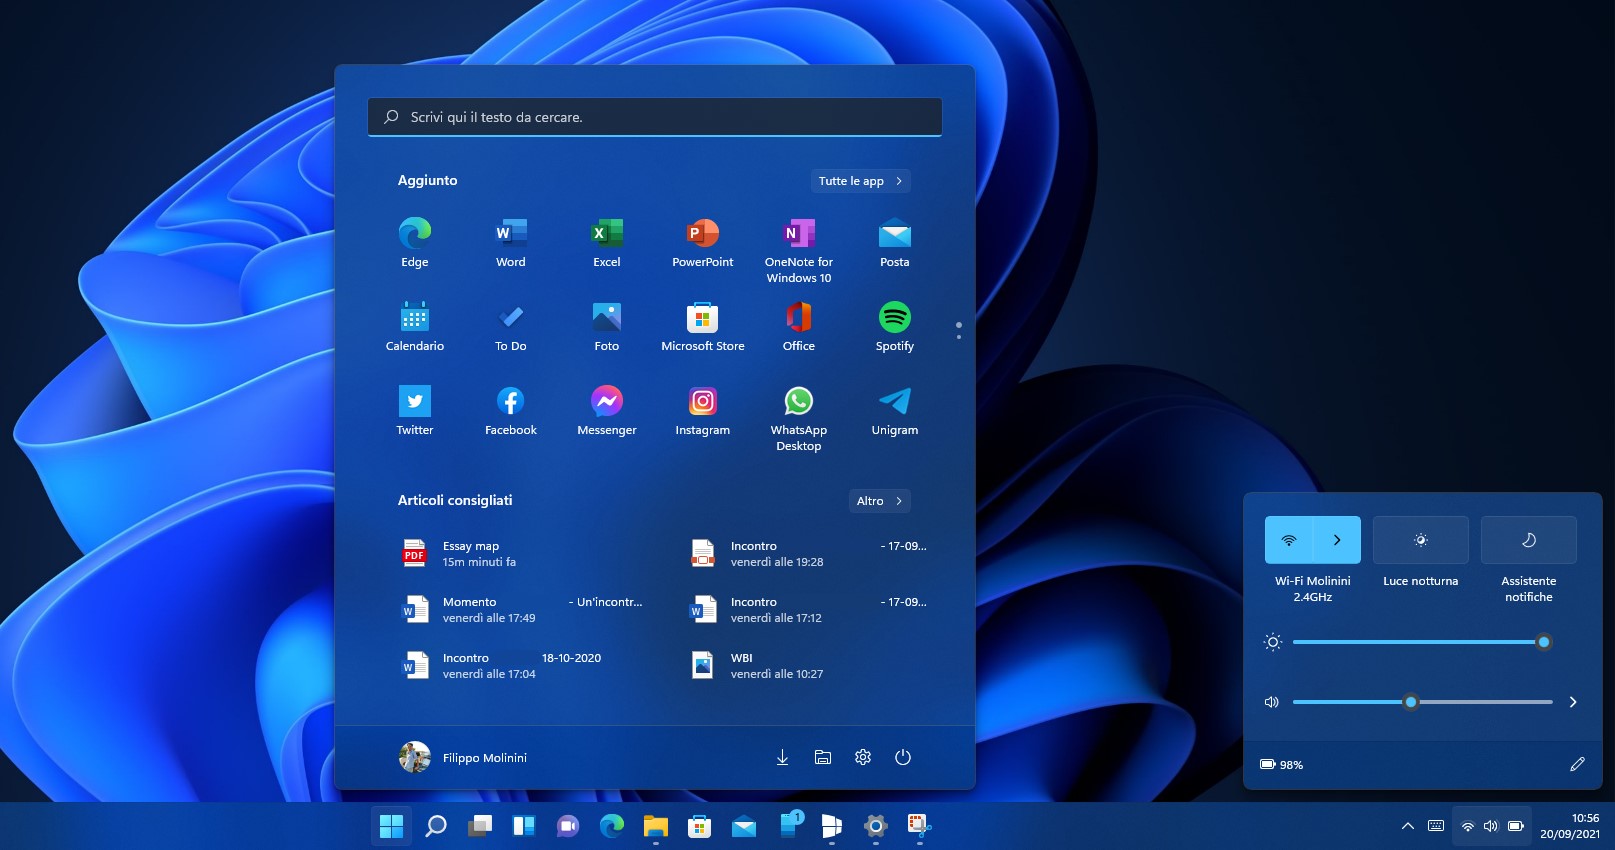Launch PowerPoint pinned app
Viewport: 1615px width, 850px height.
click(x=703, y=243)
